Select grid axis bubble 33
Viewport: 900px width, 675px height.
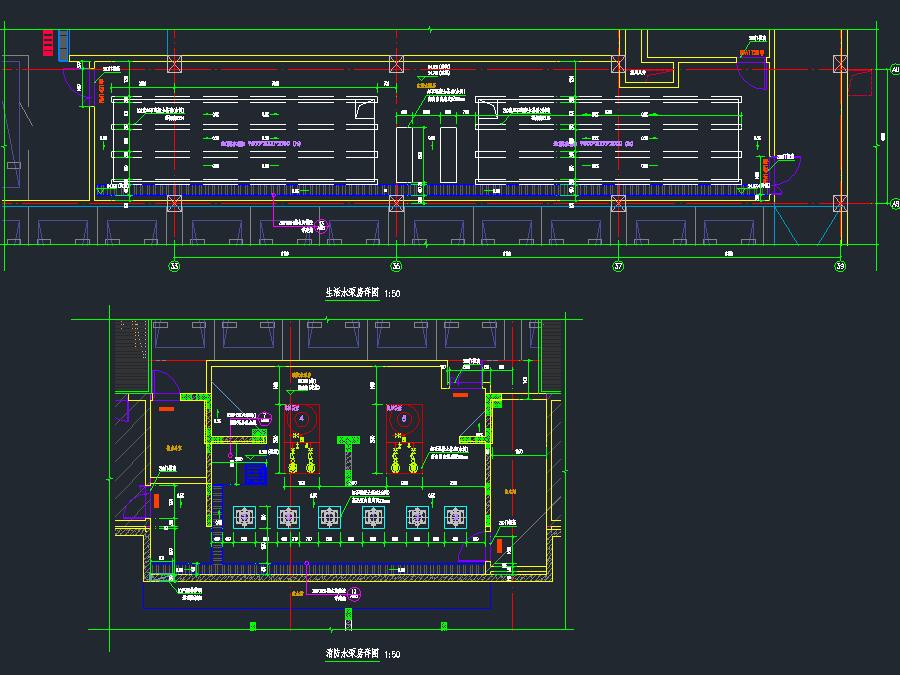174,266
